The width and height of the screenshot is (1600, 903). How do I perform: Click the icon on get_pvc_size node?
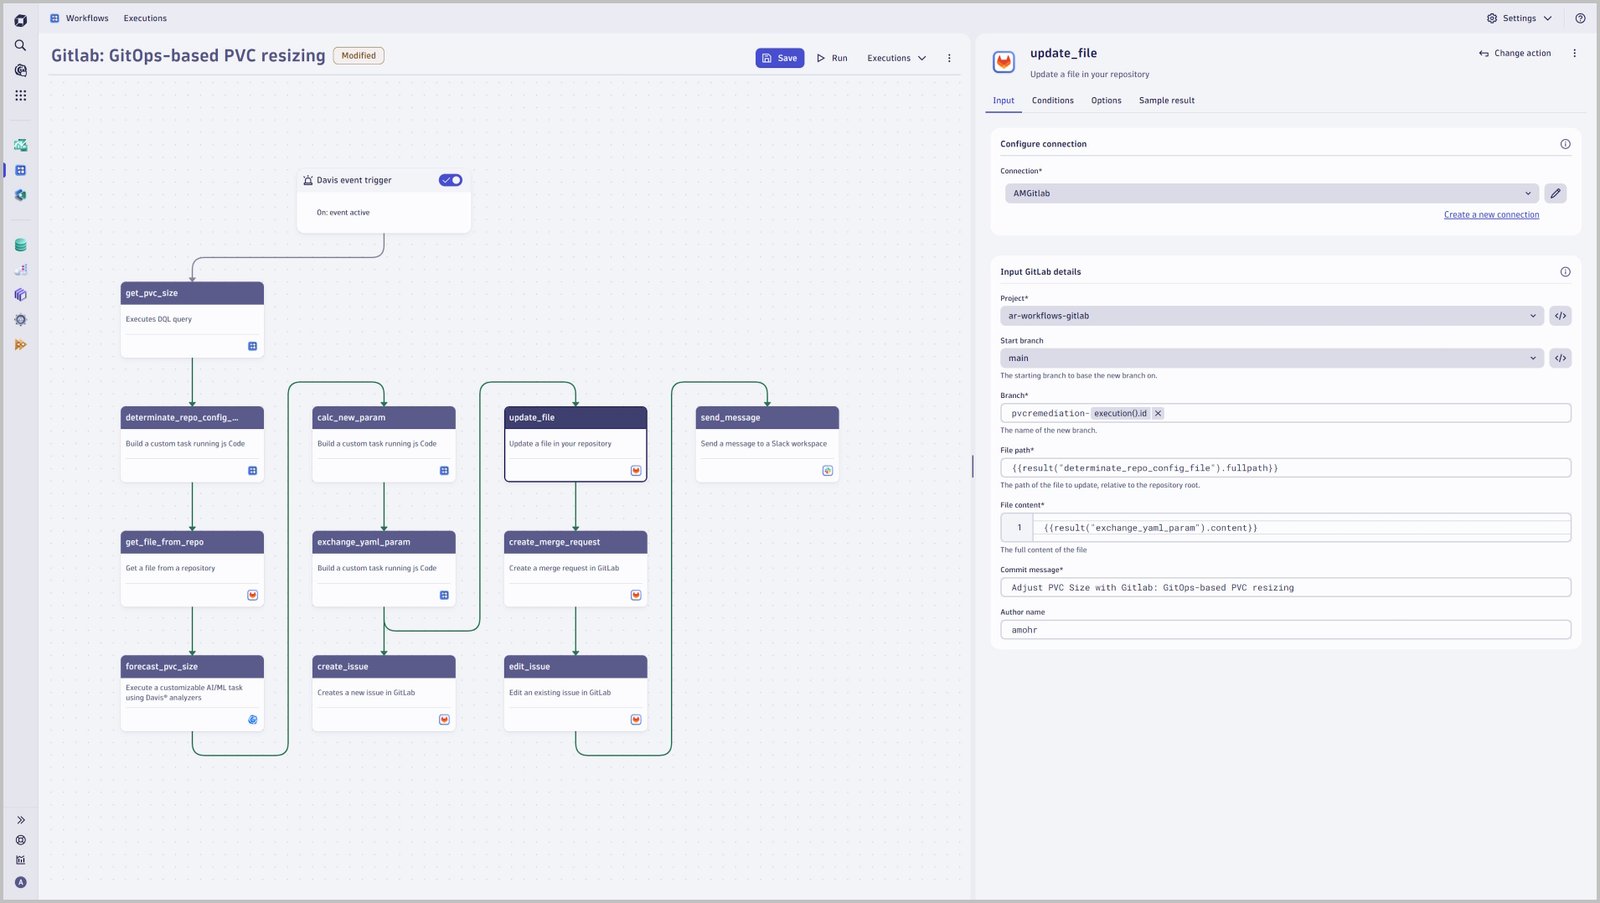coord(252,346)
